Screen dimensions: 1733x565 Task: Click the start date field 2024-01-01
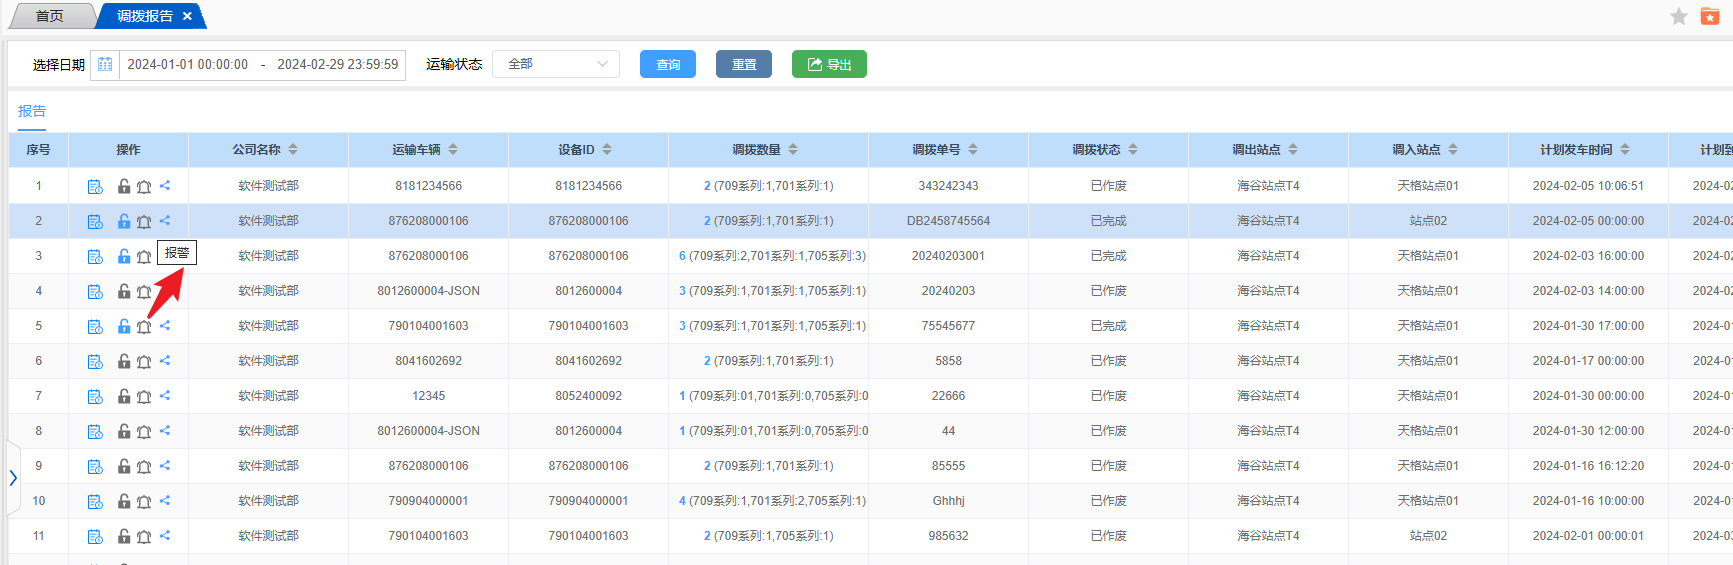pos(188,64)
